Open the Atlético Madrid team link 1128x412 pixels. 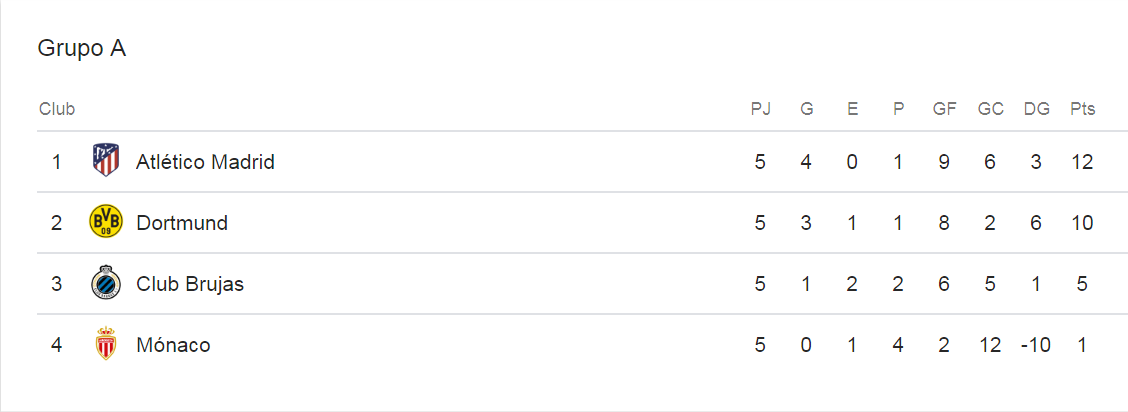point(205,161)
